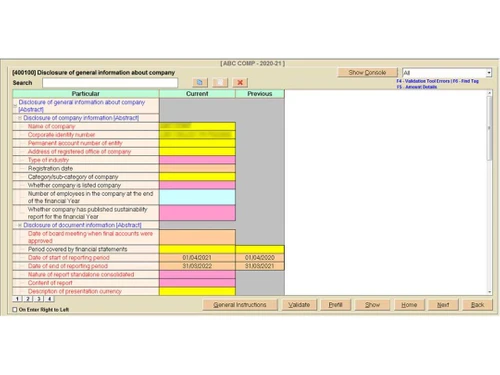Click previous start date '01/04/2020'

[260, 258]
